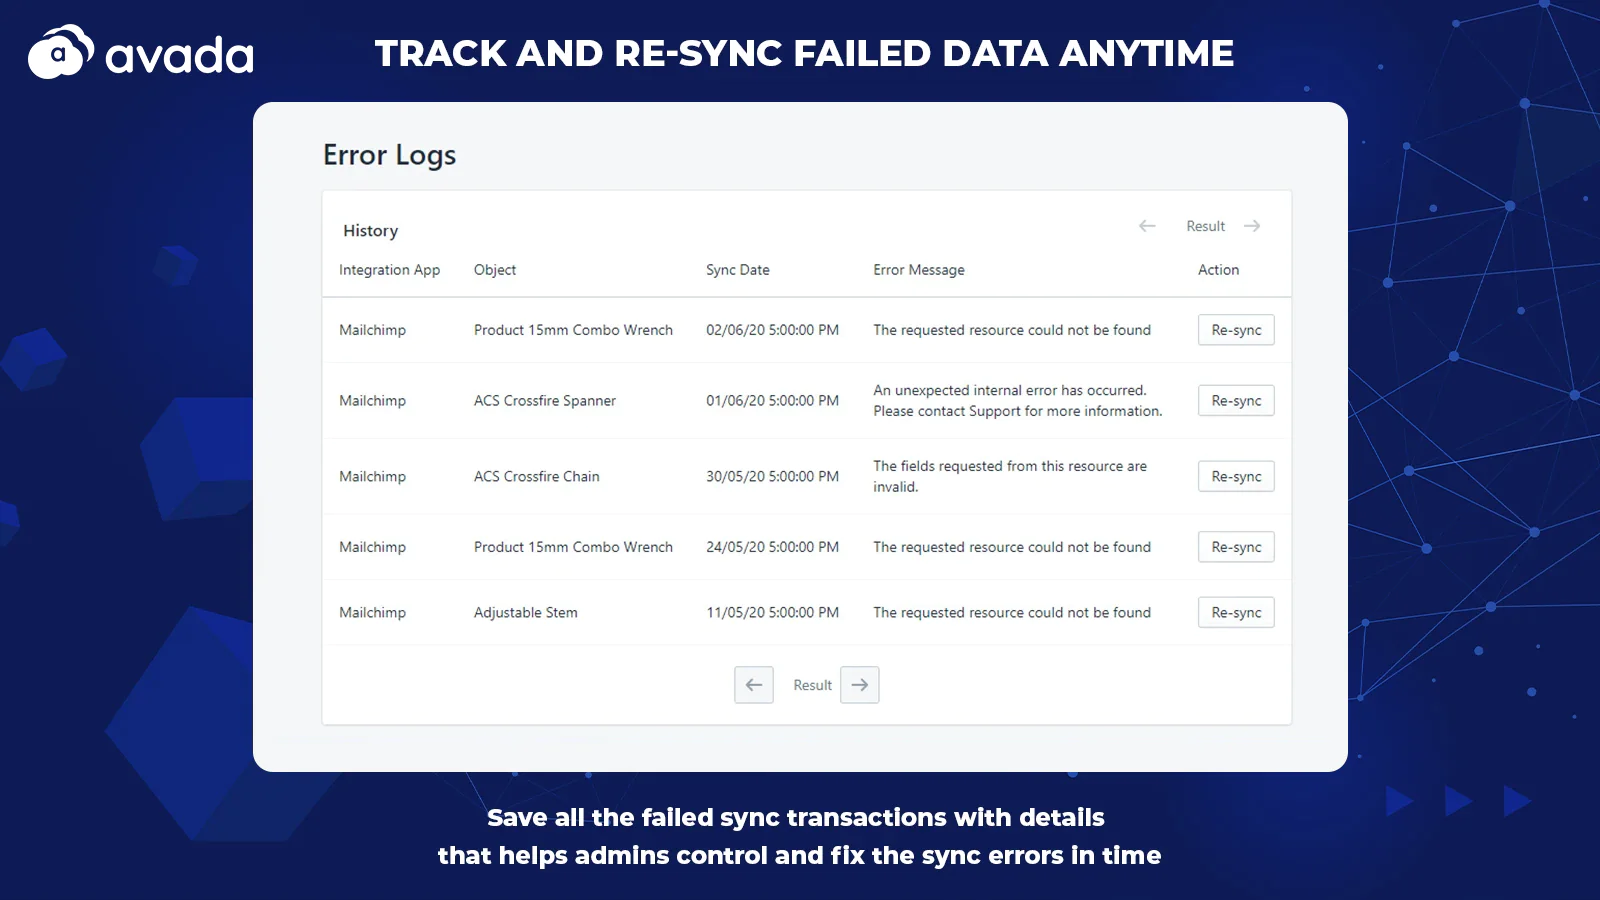Re-sync the 02/06/20 Product 15mm Combo Wrench entry
1600x900 pixels.
[1236, 330]
